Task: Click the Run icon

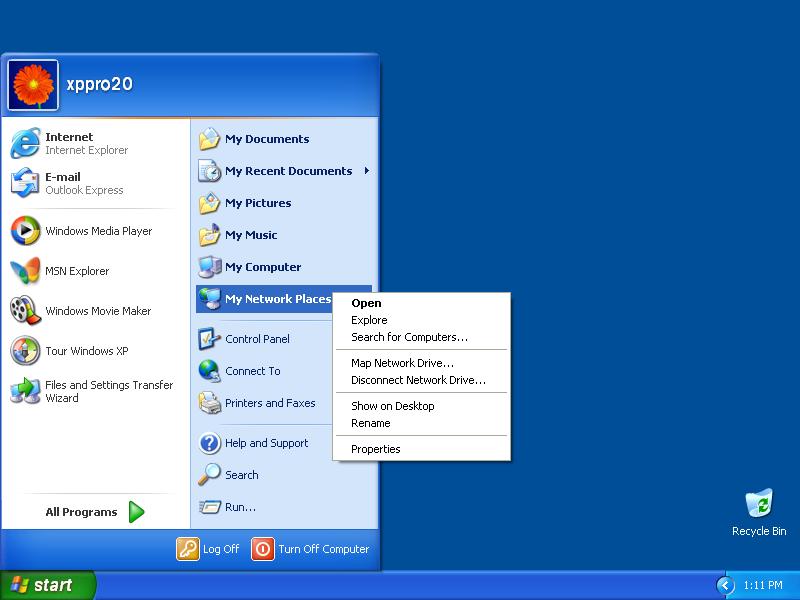Action: coord(209,507)
